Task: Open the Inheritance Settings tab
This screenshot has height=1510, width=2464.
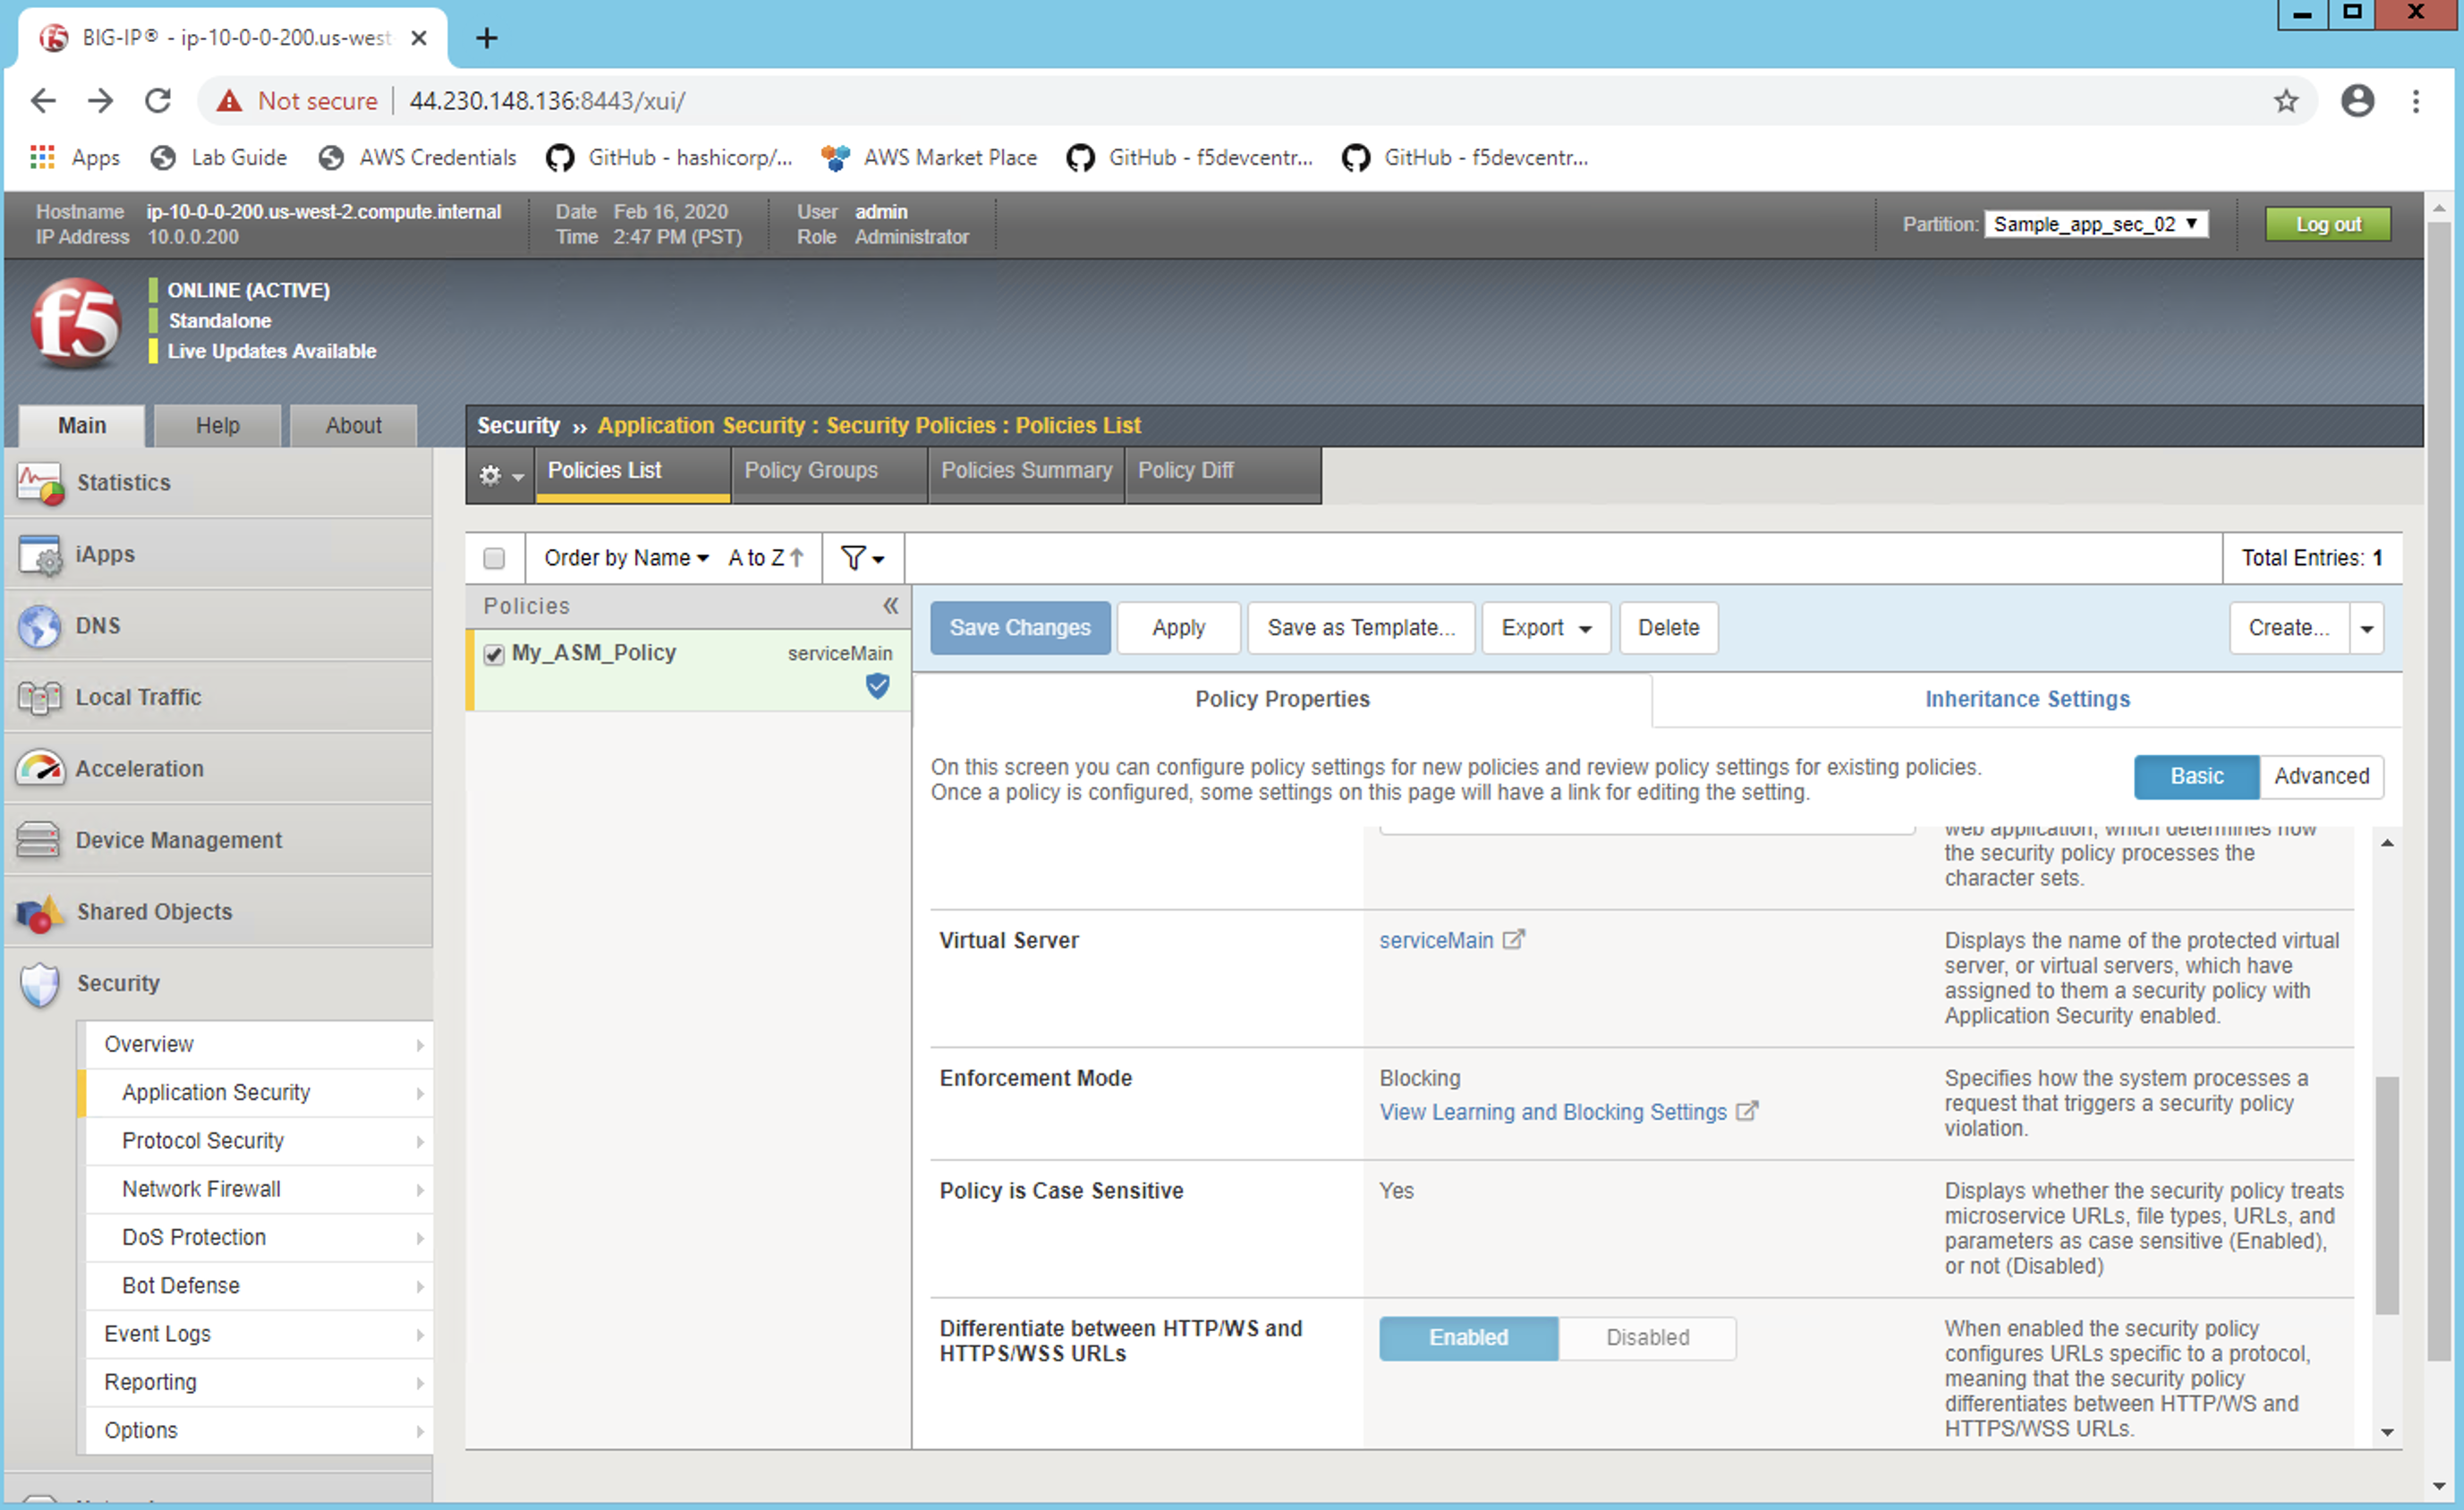Action: click(x=2027, y=700)
